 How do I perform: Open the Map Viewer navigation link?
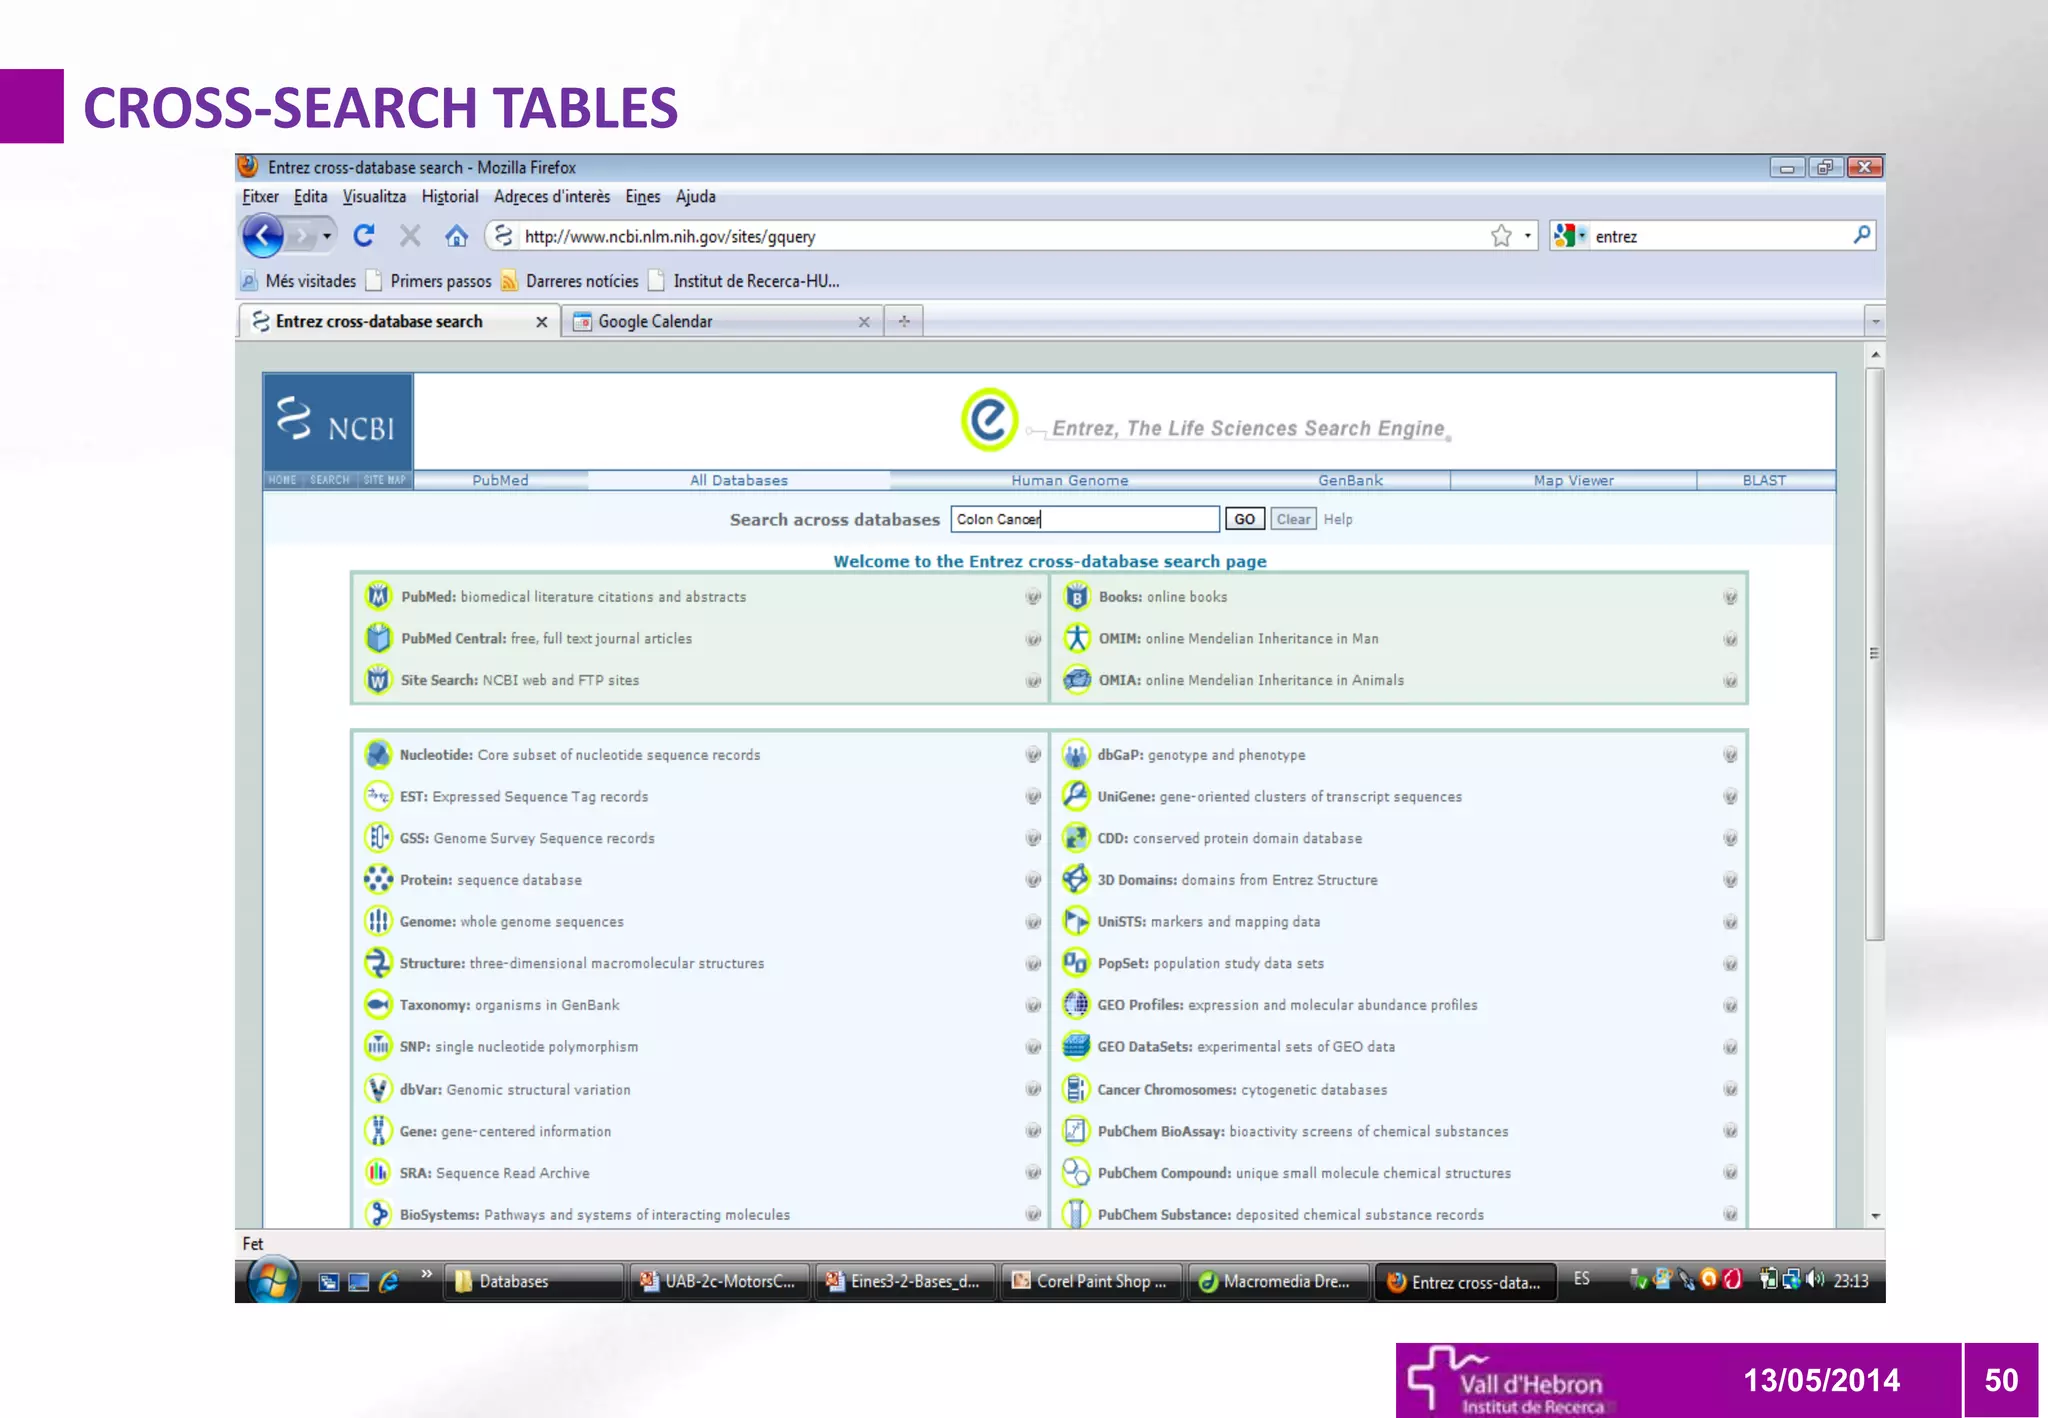coord(1574,481)
